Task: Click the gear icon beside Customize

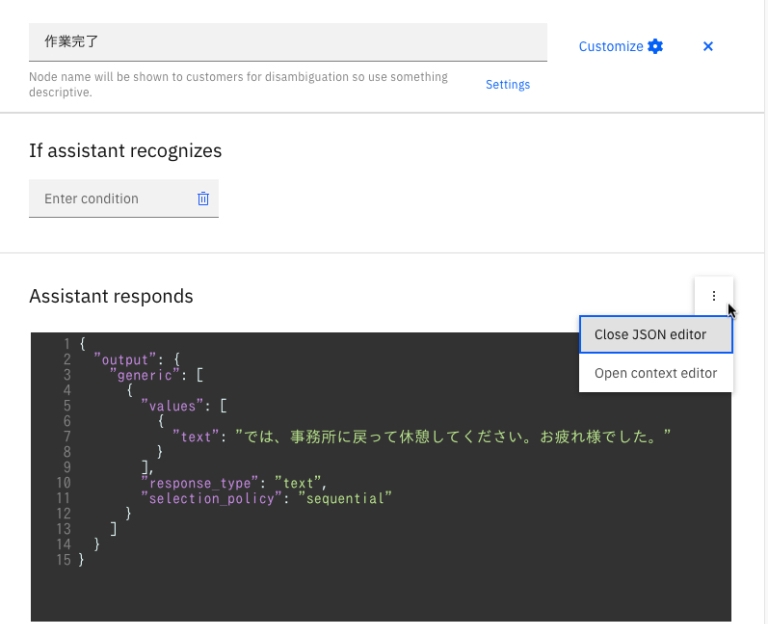Action: click(656, 46)
